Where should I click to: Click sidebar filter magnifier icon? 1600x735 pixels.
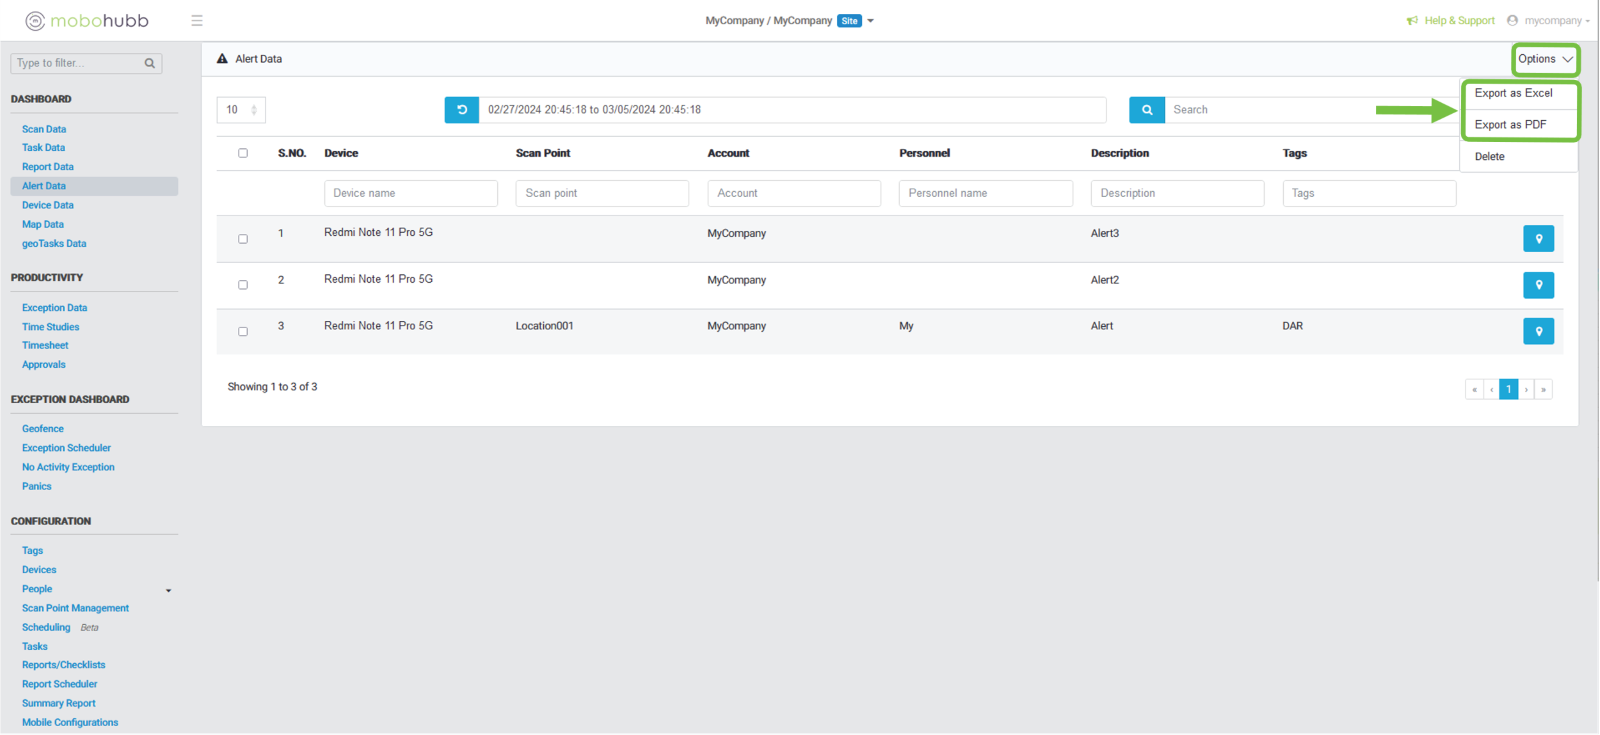tap(150, 63)
